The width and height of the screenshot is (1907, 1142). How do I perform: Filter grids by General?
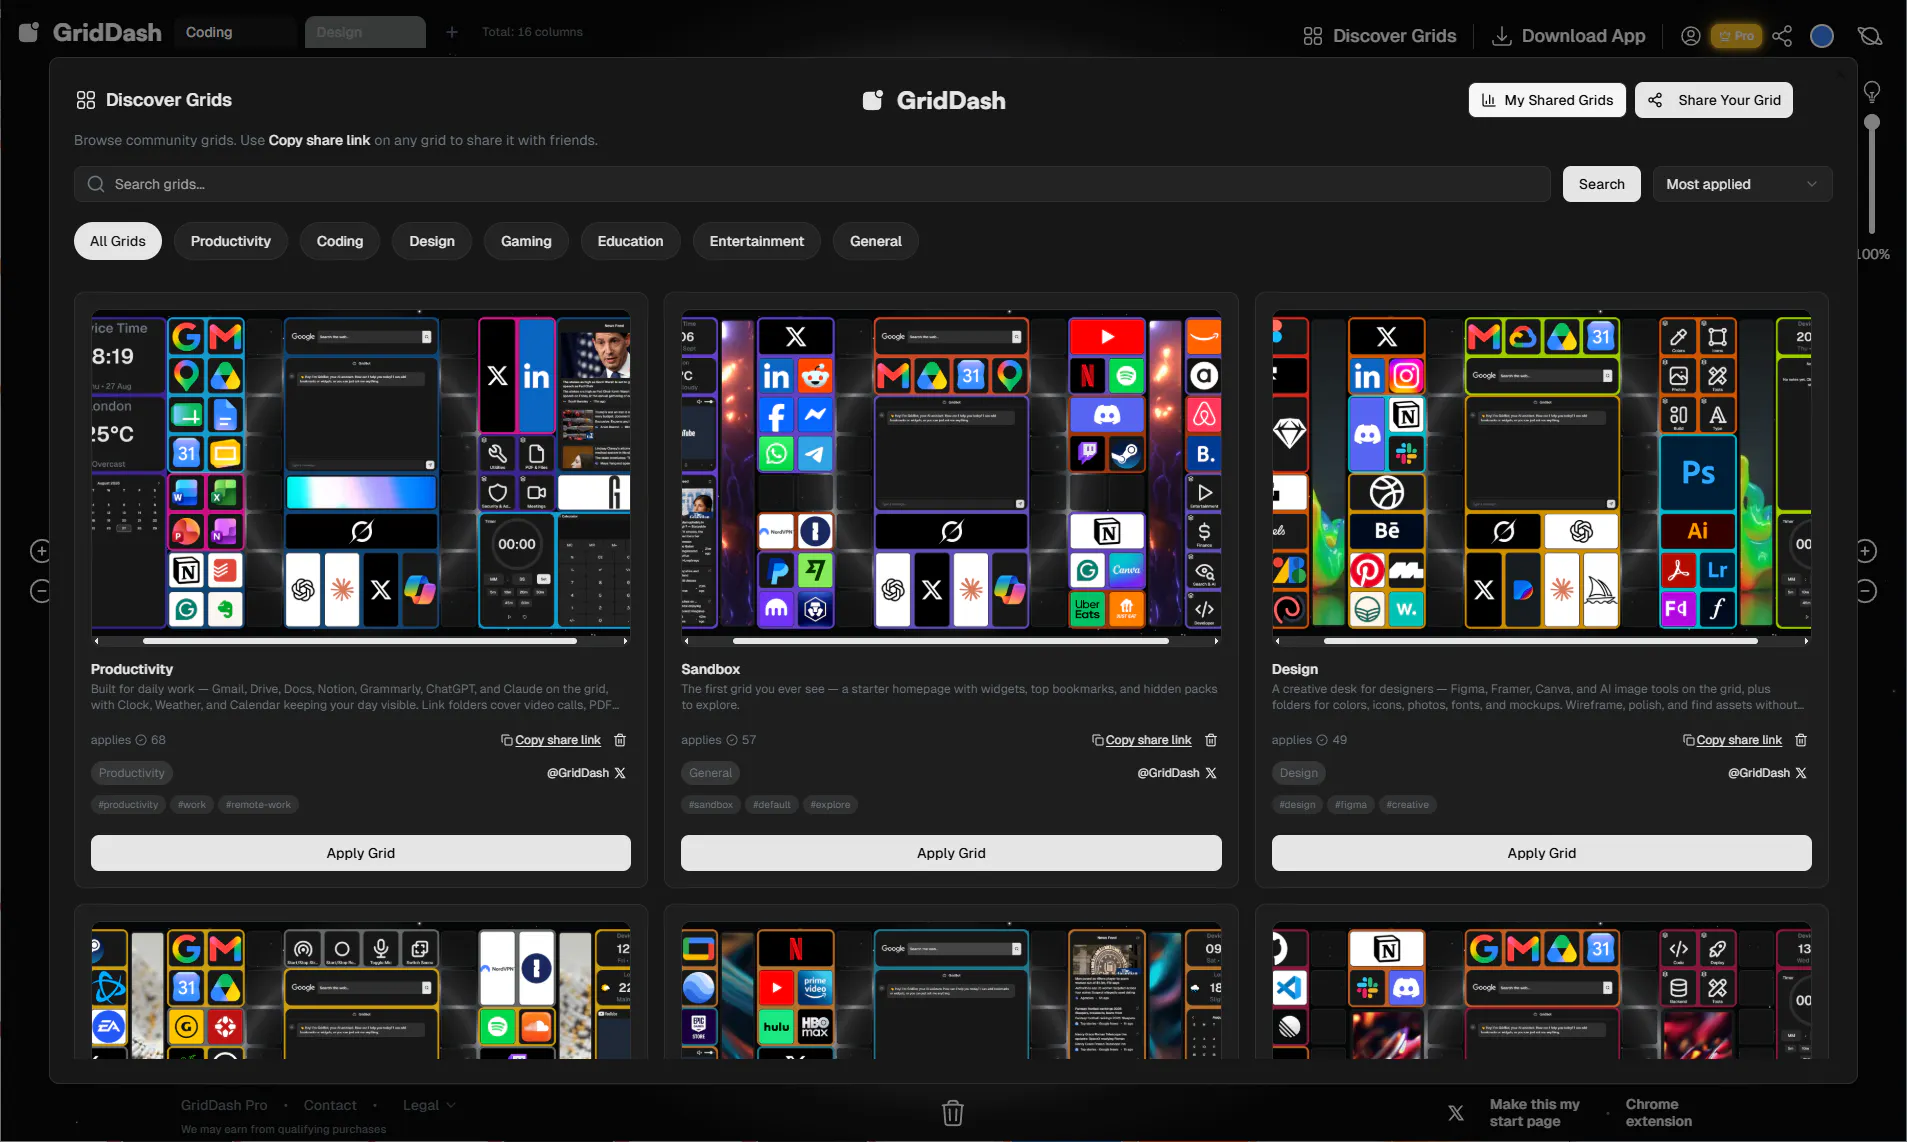point(876,241)
